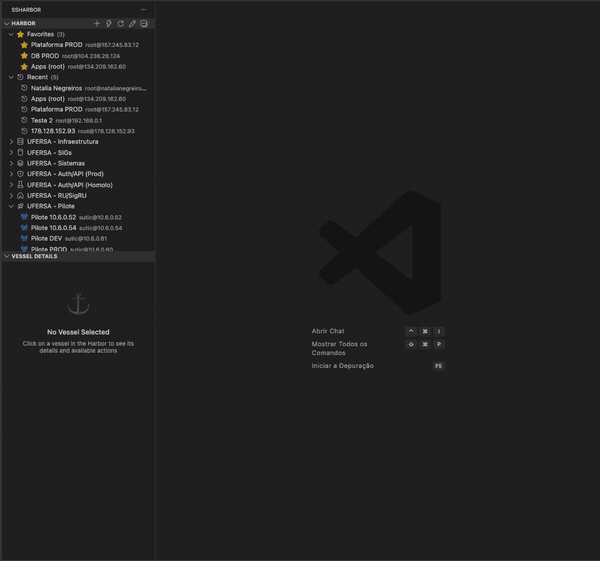Select Apps (root) under Recent
The width and height of the screenshot is (600, 561).
78,99
